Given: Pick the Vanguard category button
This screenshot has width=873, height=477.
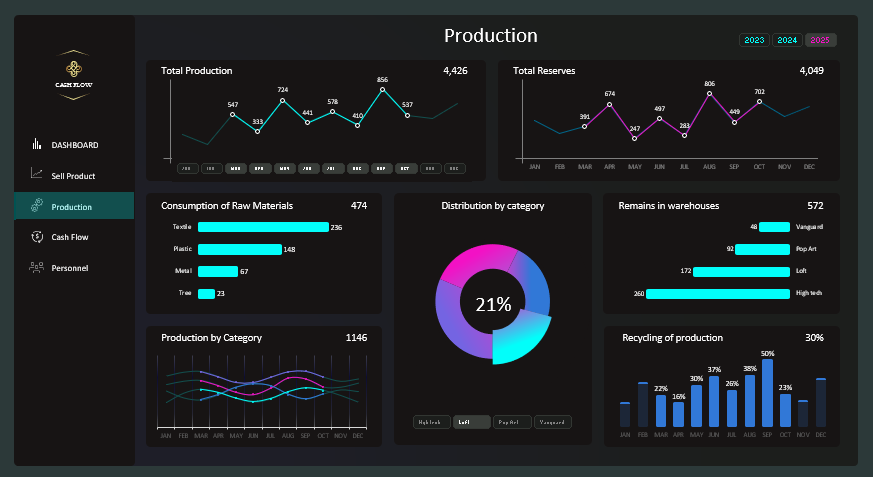Looking at the screenshot, I should 553,422.
